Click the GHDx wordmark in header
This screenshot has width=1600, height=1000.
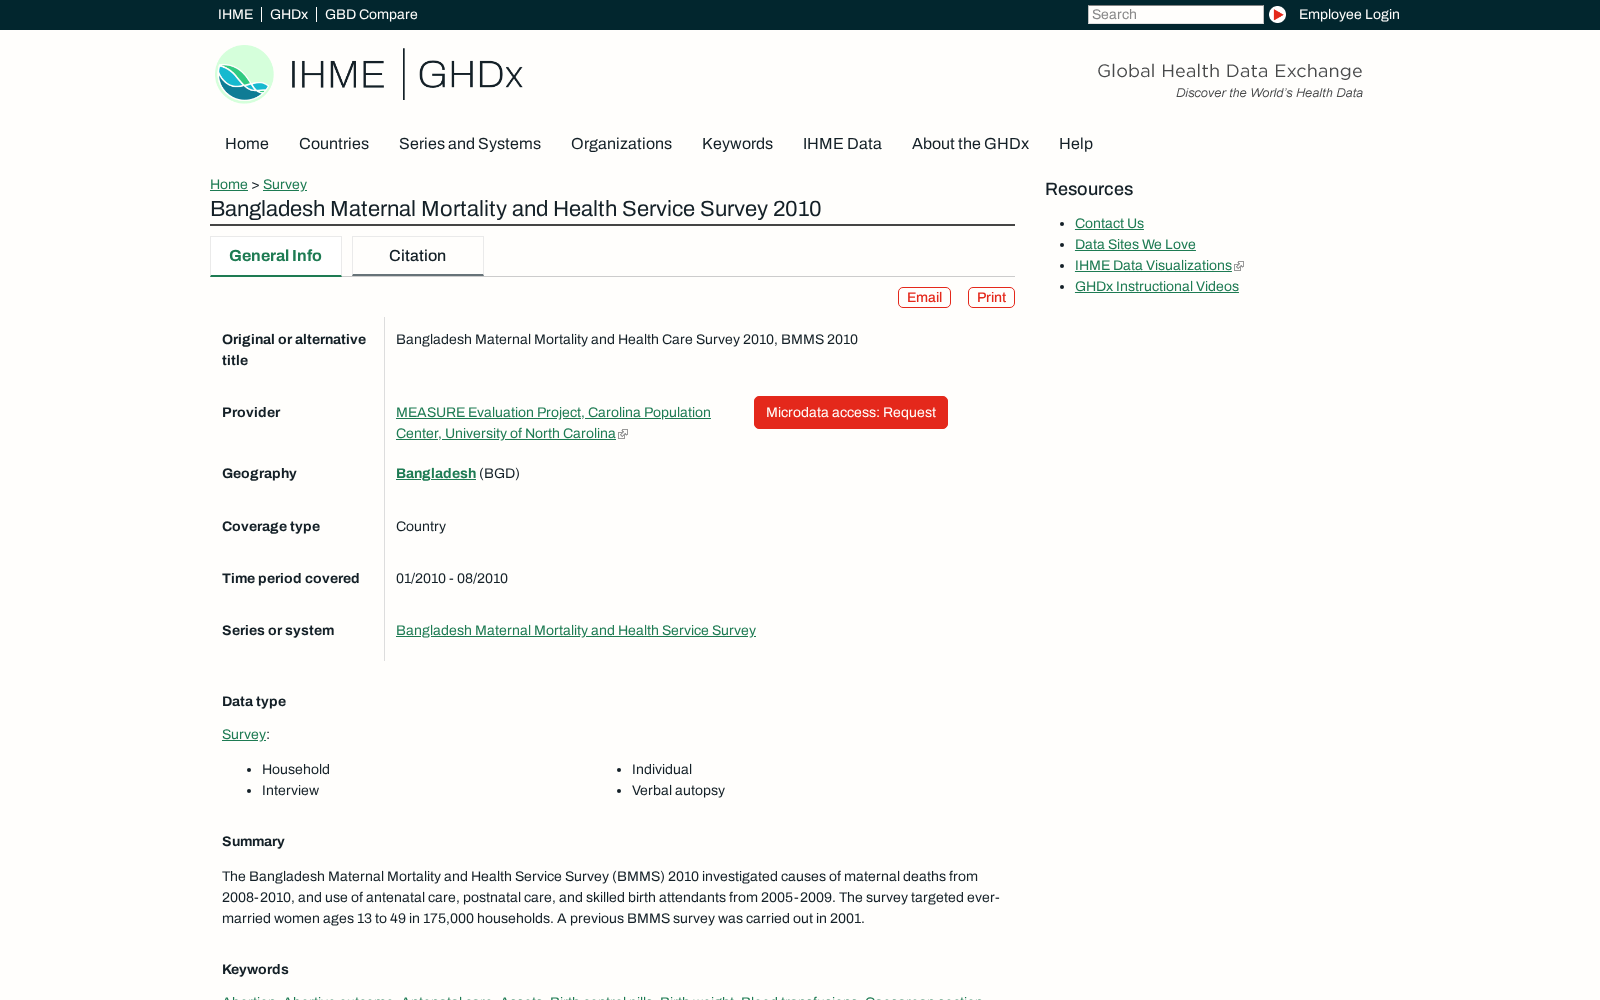pyautogui.click(x=470, y=75)
